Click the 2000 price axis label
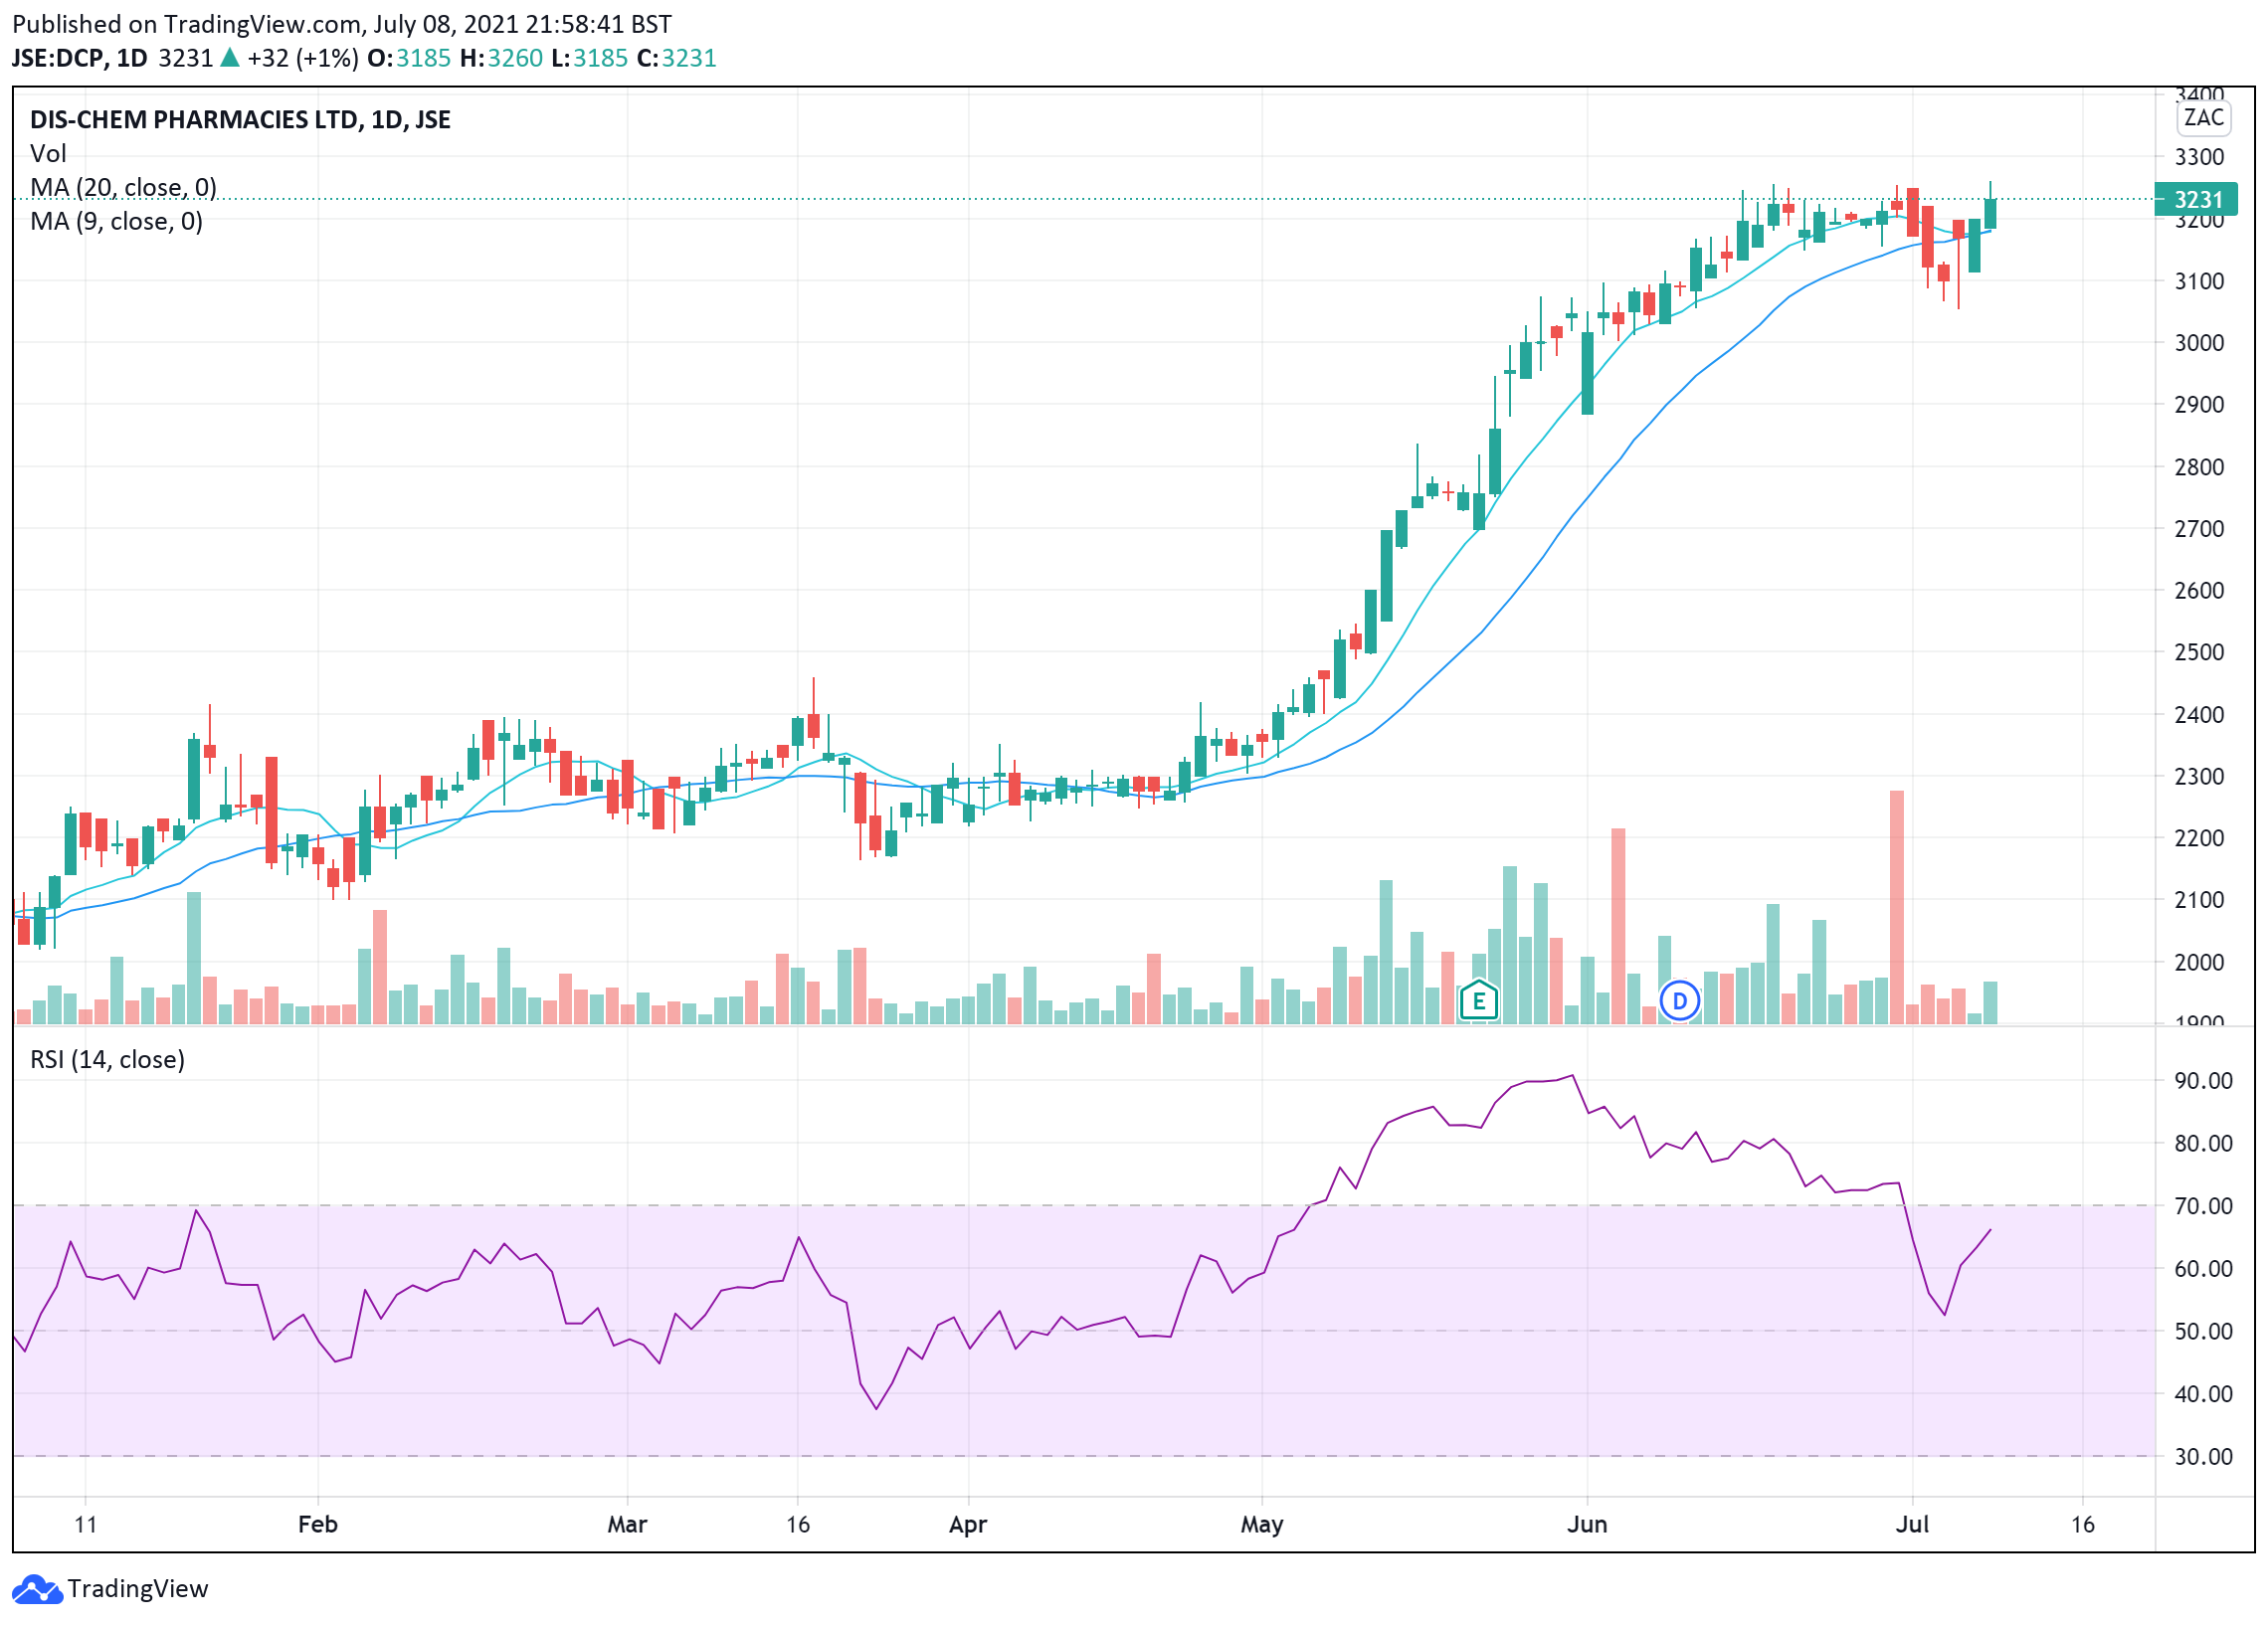This screenshot has height=1625, width=2268. tap(2199, 962)
